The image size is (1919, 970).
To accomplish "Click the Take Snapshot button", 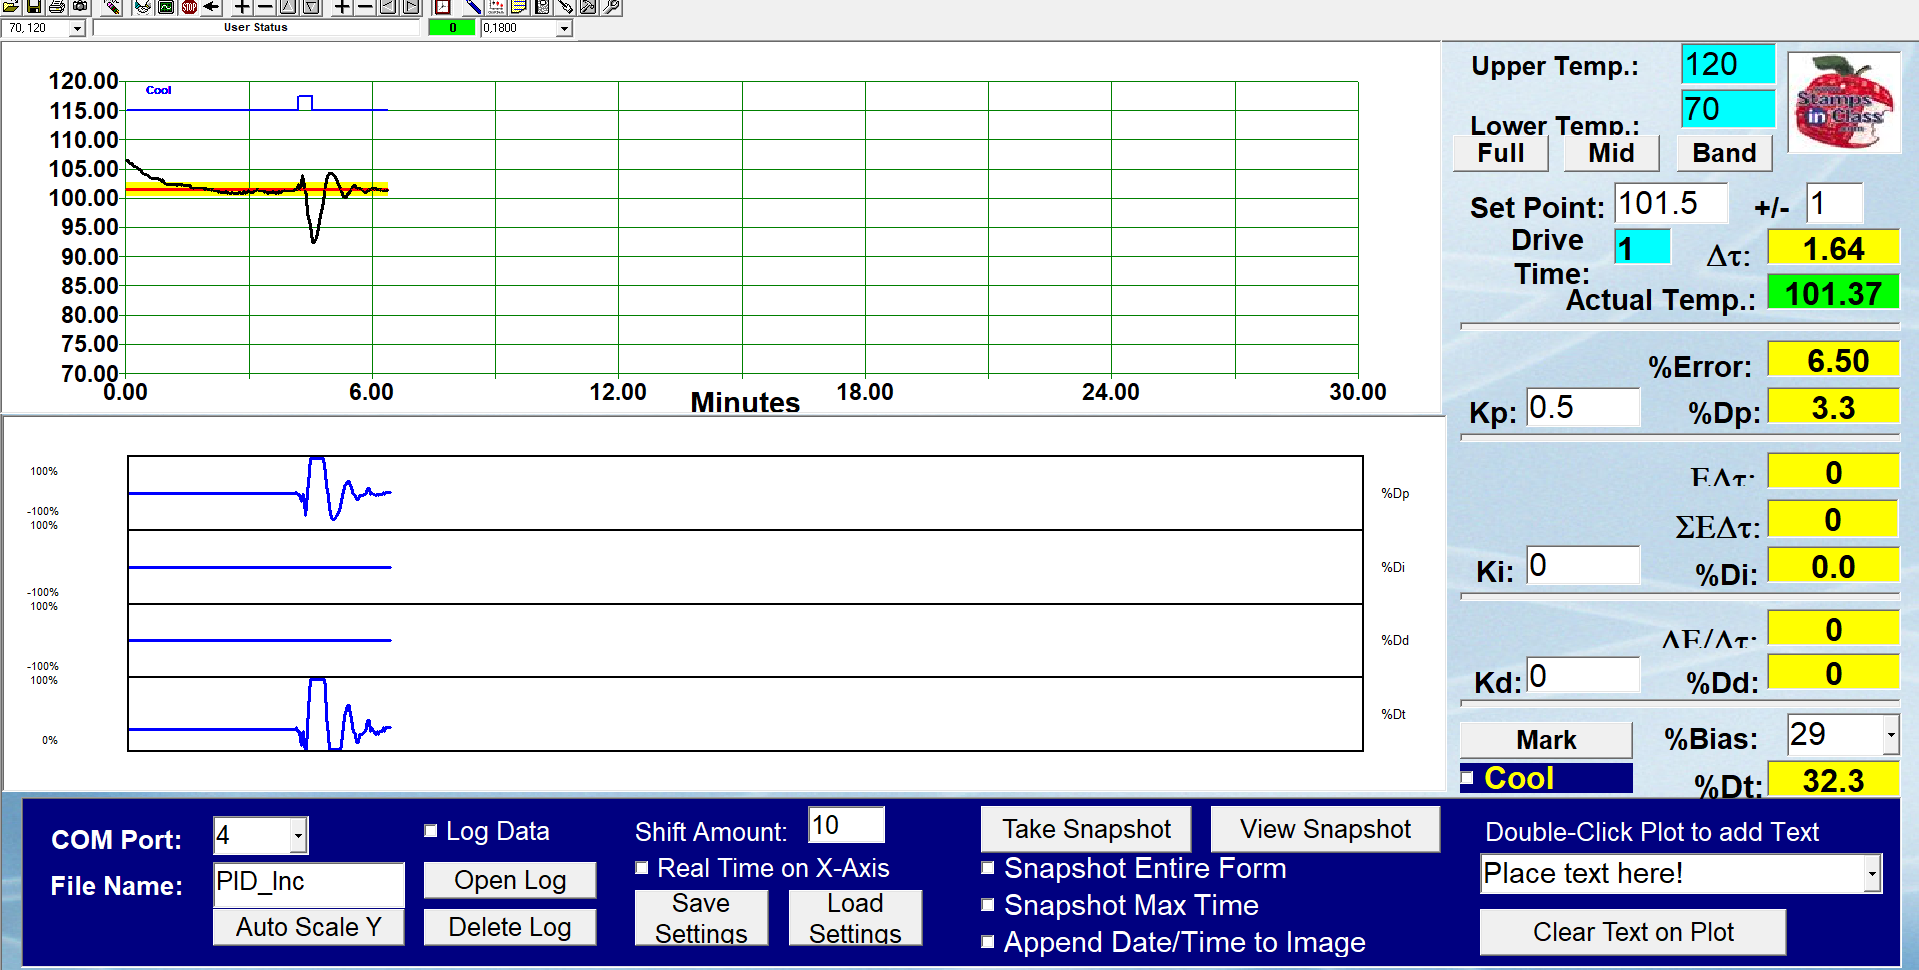I will [1086, 829].
